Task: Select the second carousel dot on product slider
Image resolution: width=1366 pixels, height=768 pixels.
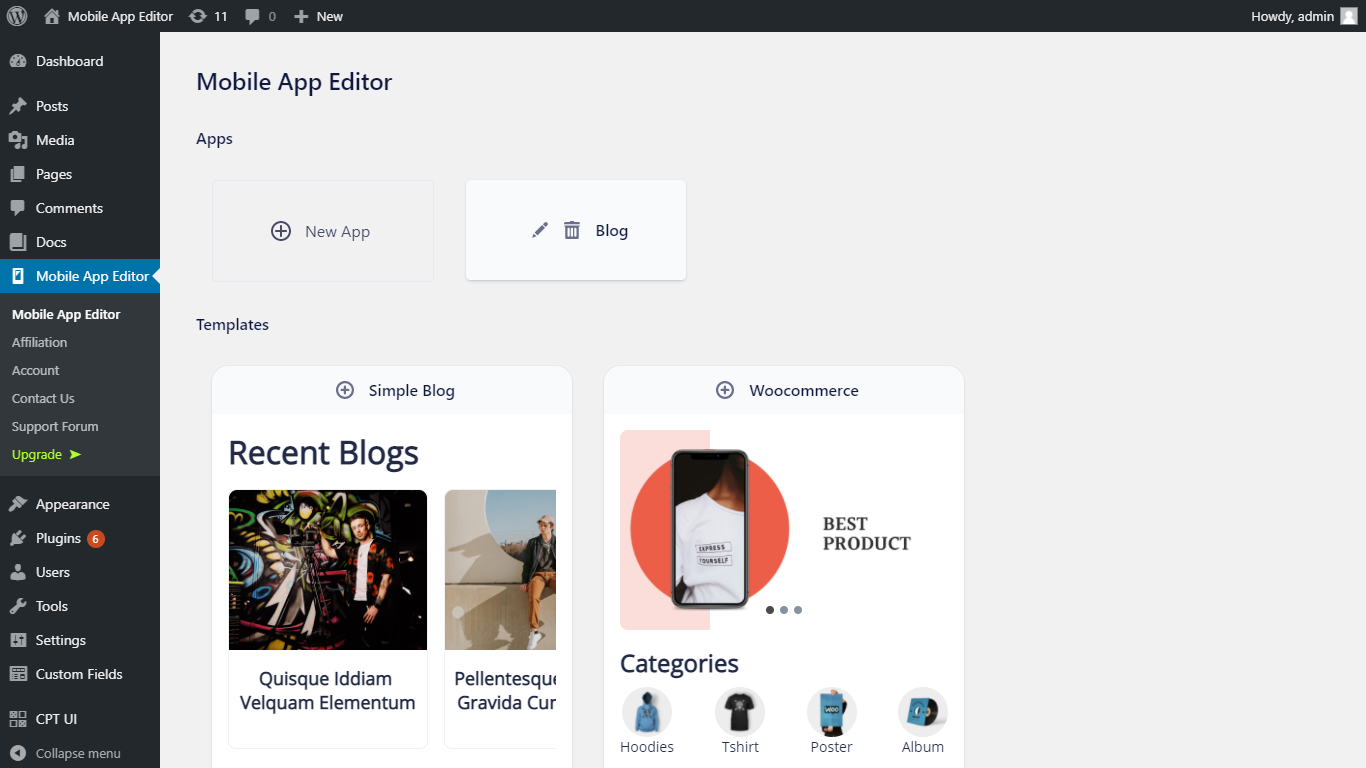Action: 784,610
